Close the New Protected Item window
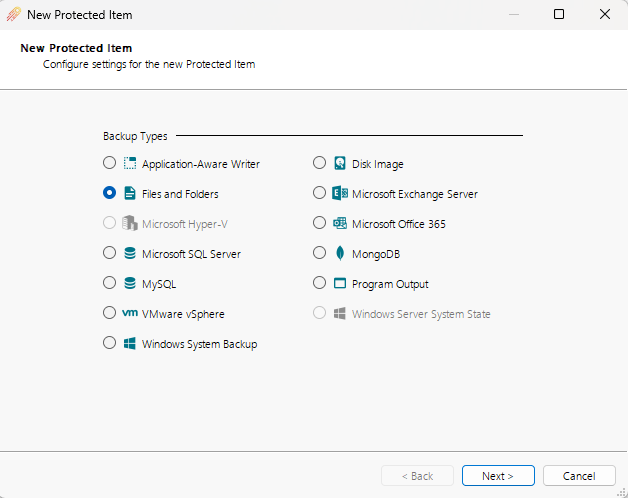 pos(604,15)
